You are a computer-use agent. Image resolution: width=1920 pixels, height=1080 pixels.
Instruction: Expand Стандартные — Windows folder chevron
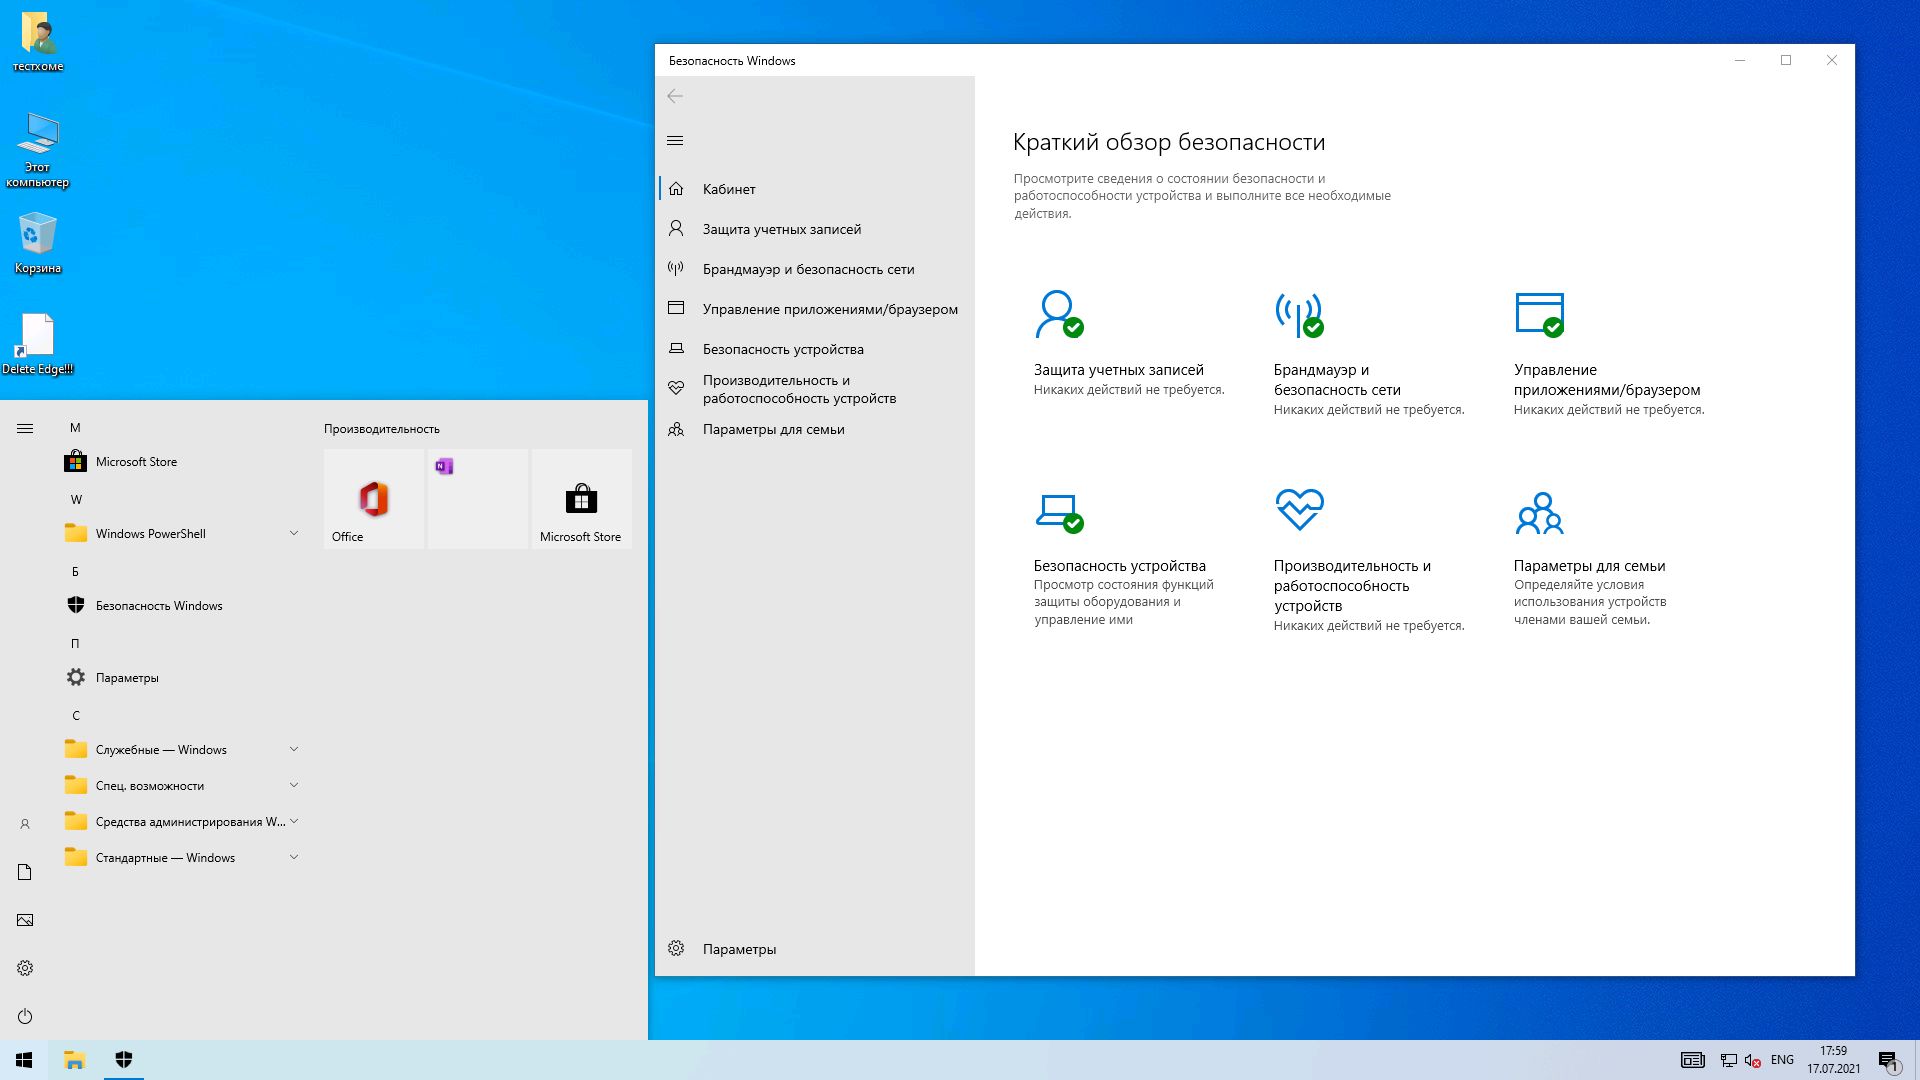[x=294, y=857]
